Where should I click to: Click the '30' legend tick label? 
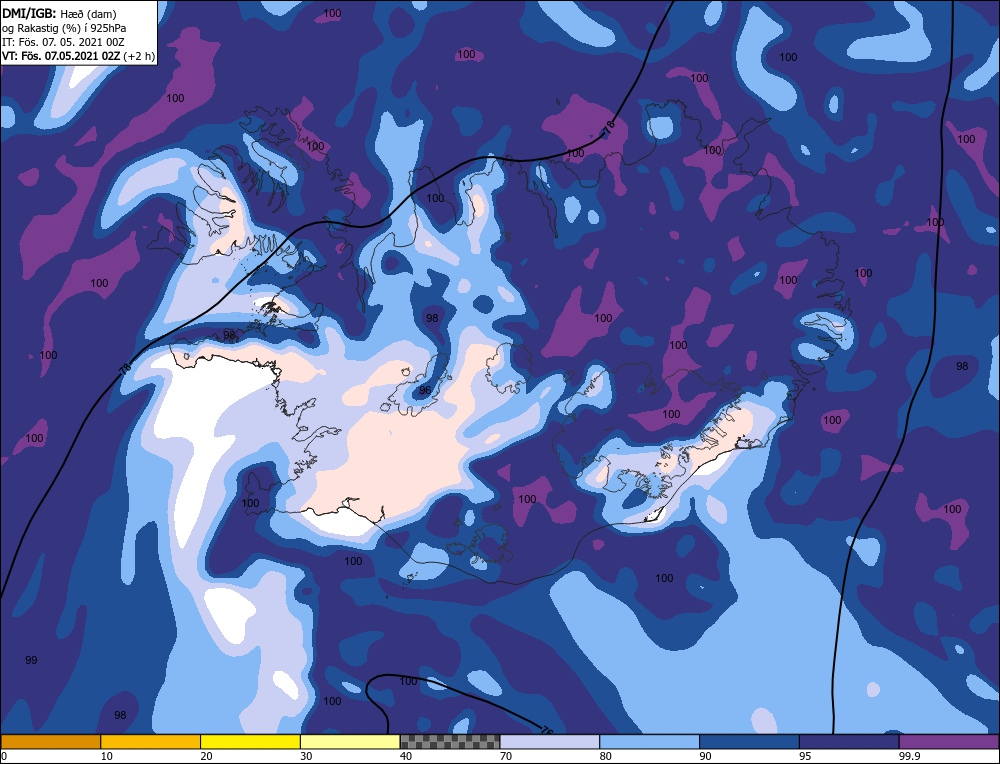click(306, 756)
